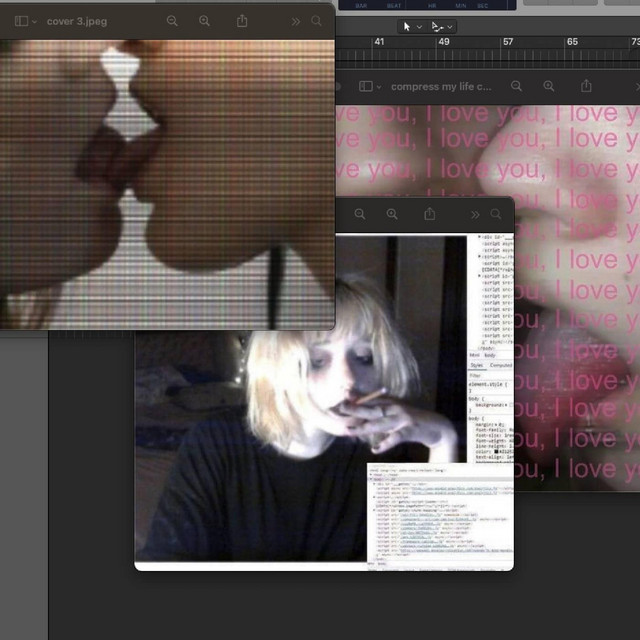The height and width of the screenshot is (640, 640).
Task: Share the cover 3.jpeg image
Action: tap(242, 20)
